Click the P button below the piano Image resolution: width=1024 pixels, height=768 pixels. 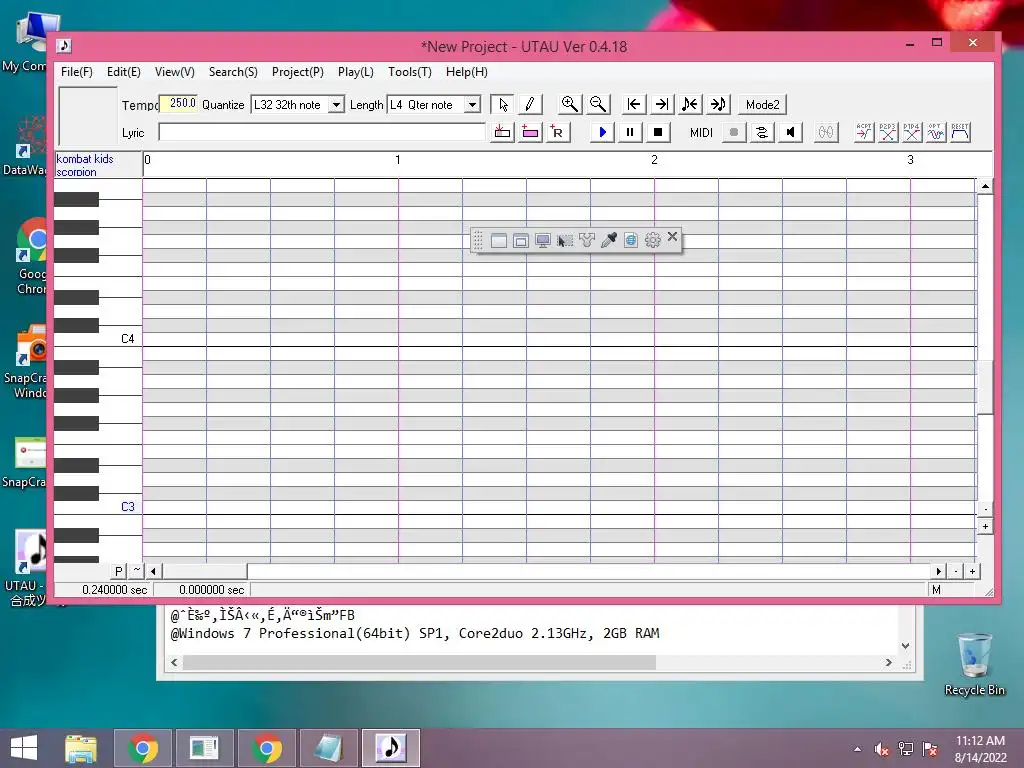[118, 571]
